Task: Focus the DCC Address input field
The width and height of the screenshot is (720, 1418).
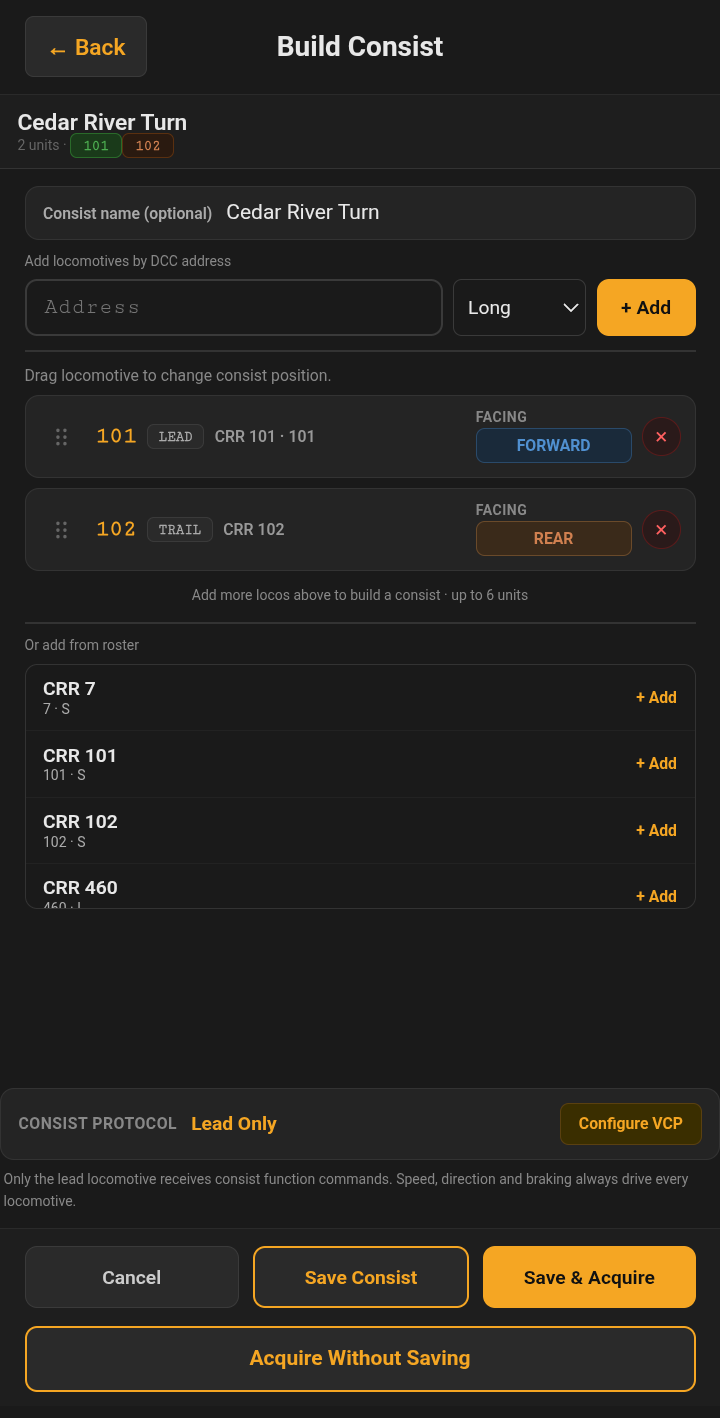Action: coord(233,307)
